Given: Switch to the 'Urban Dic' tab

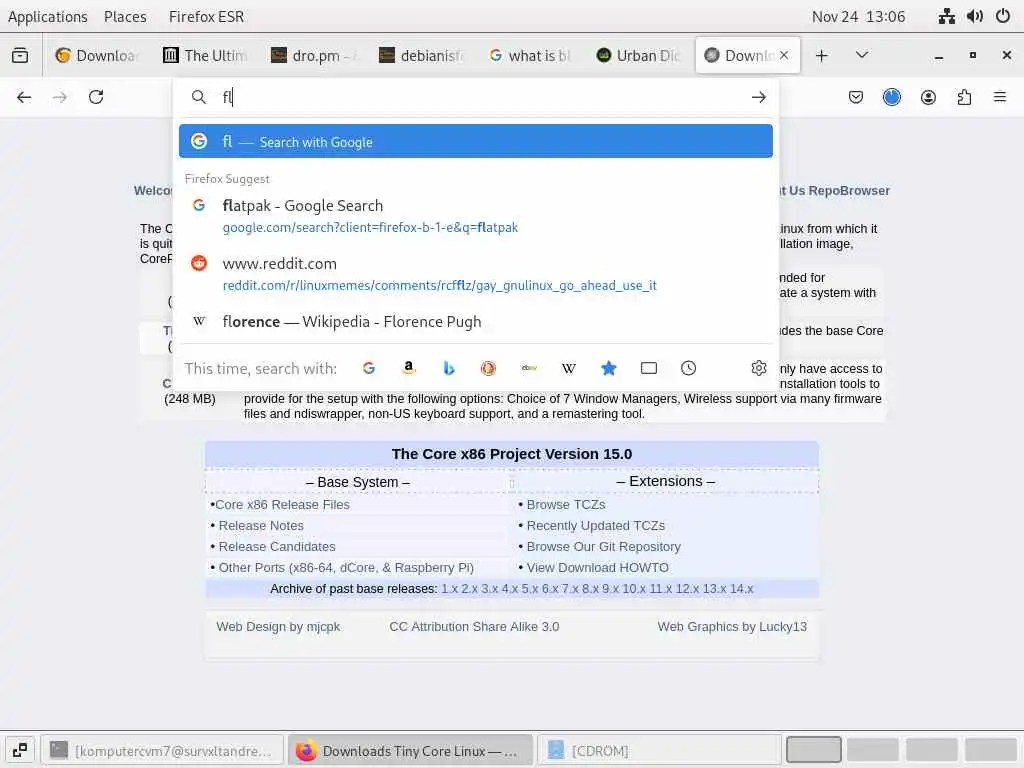Looking at the screenshot, I should tap(638, 56).
